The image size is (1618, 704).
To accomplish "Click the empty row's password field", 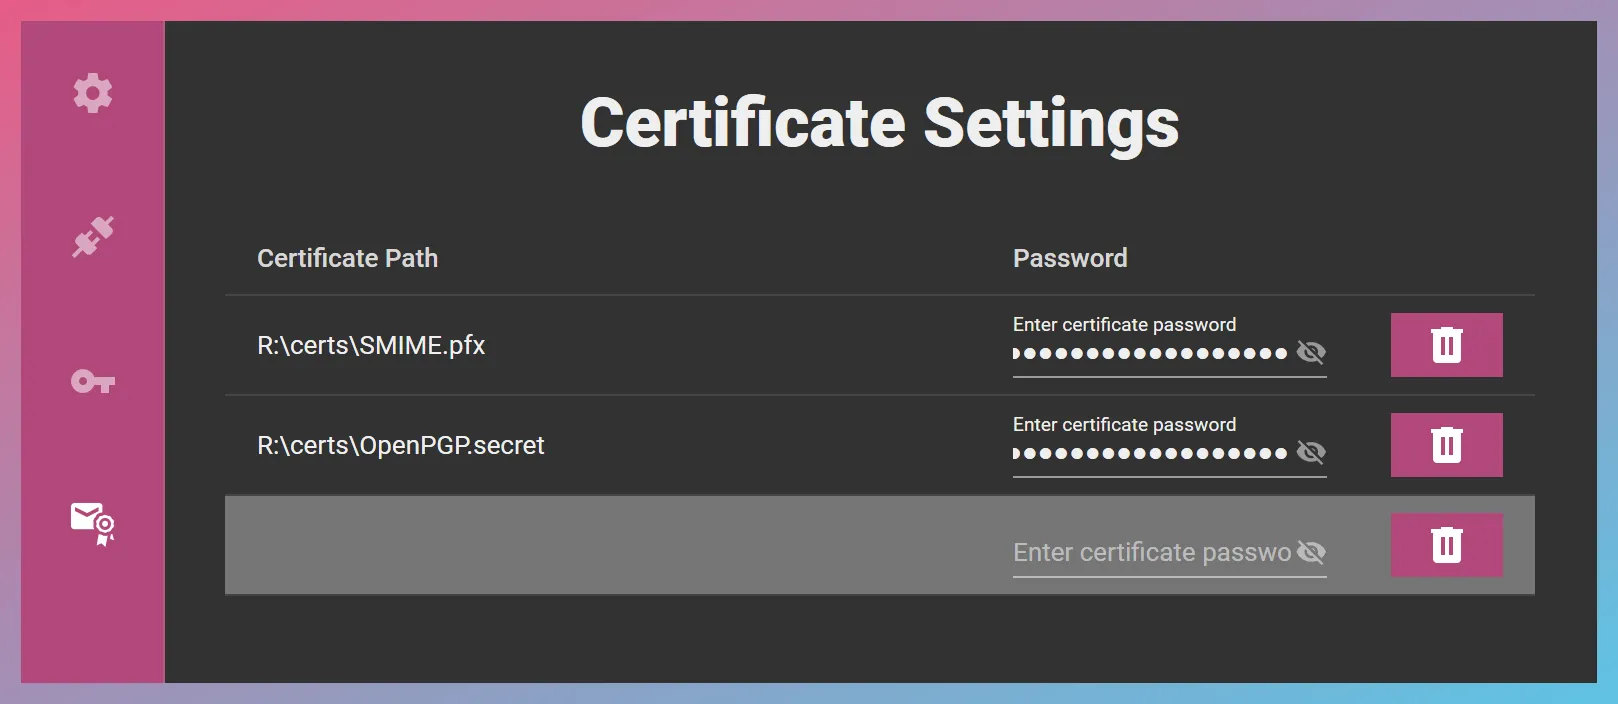I will click(x=1140, y=551).
